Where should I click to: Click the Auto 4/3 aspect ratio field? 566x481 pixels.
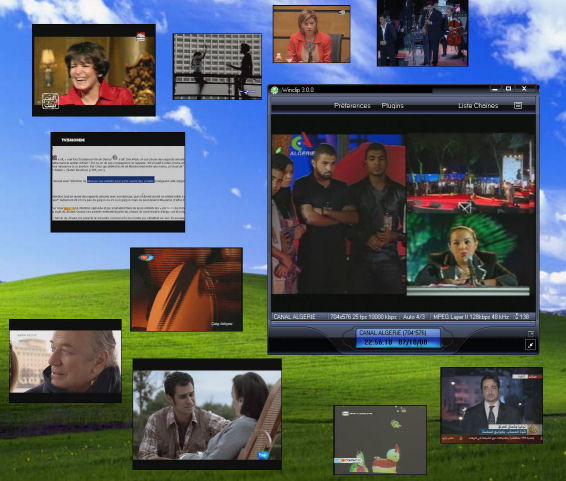(x=414, y=316)
